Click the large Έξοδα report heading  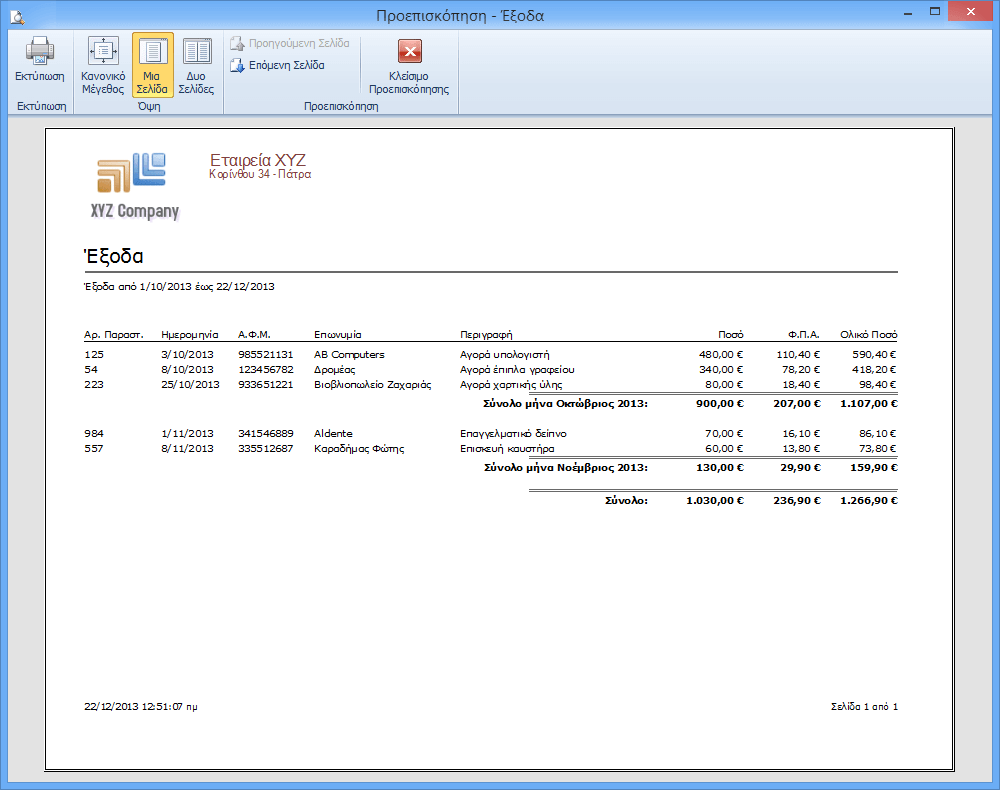click(x=114, y=257)
